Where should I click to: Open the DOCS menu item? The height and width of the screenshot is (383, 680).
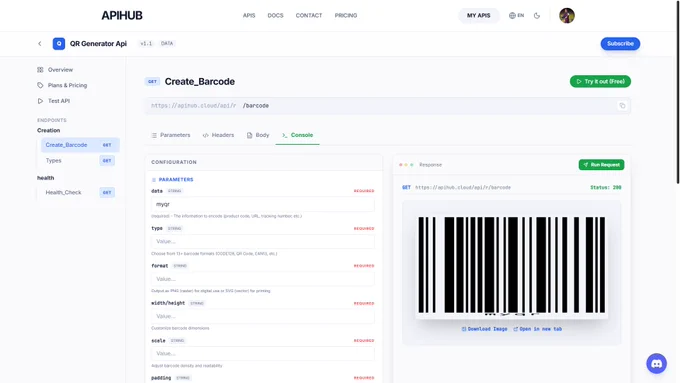[275, 16]
